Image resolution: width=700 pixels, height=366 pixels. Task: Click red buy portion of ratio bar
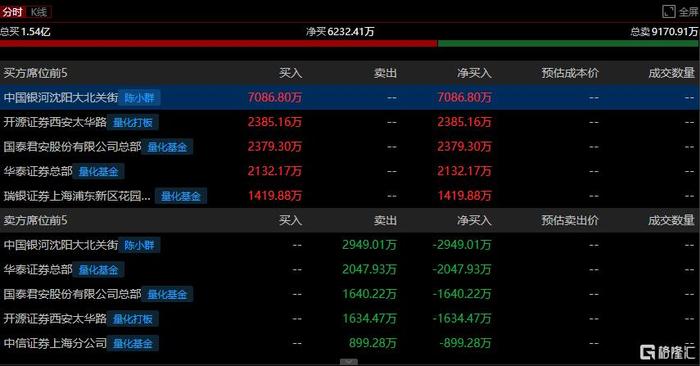218,43
